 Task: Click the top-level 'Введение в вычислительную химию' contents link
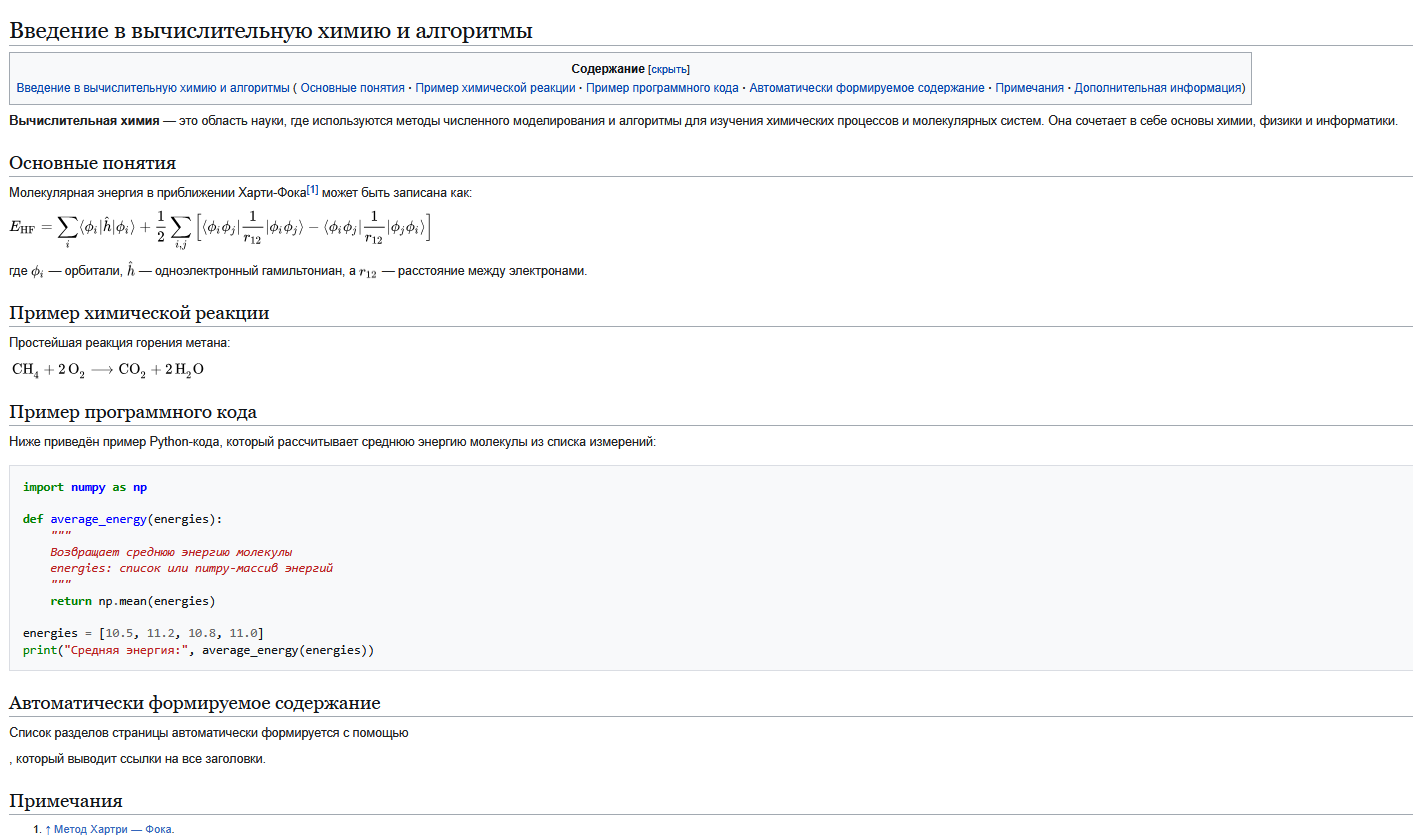[x=153, y=88]
